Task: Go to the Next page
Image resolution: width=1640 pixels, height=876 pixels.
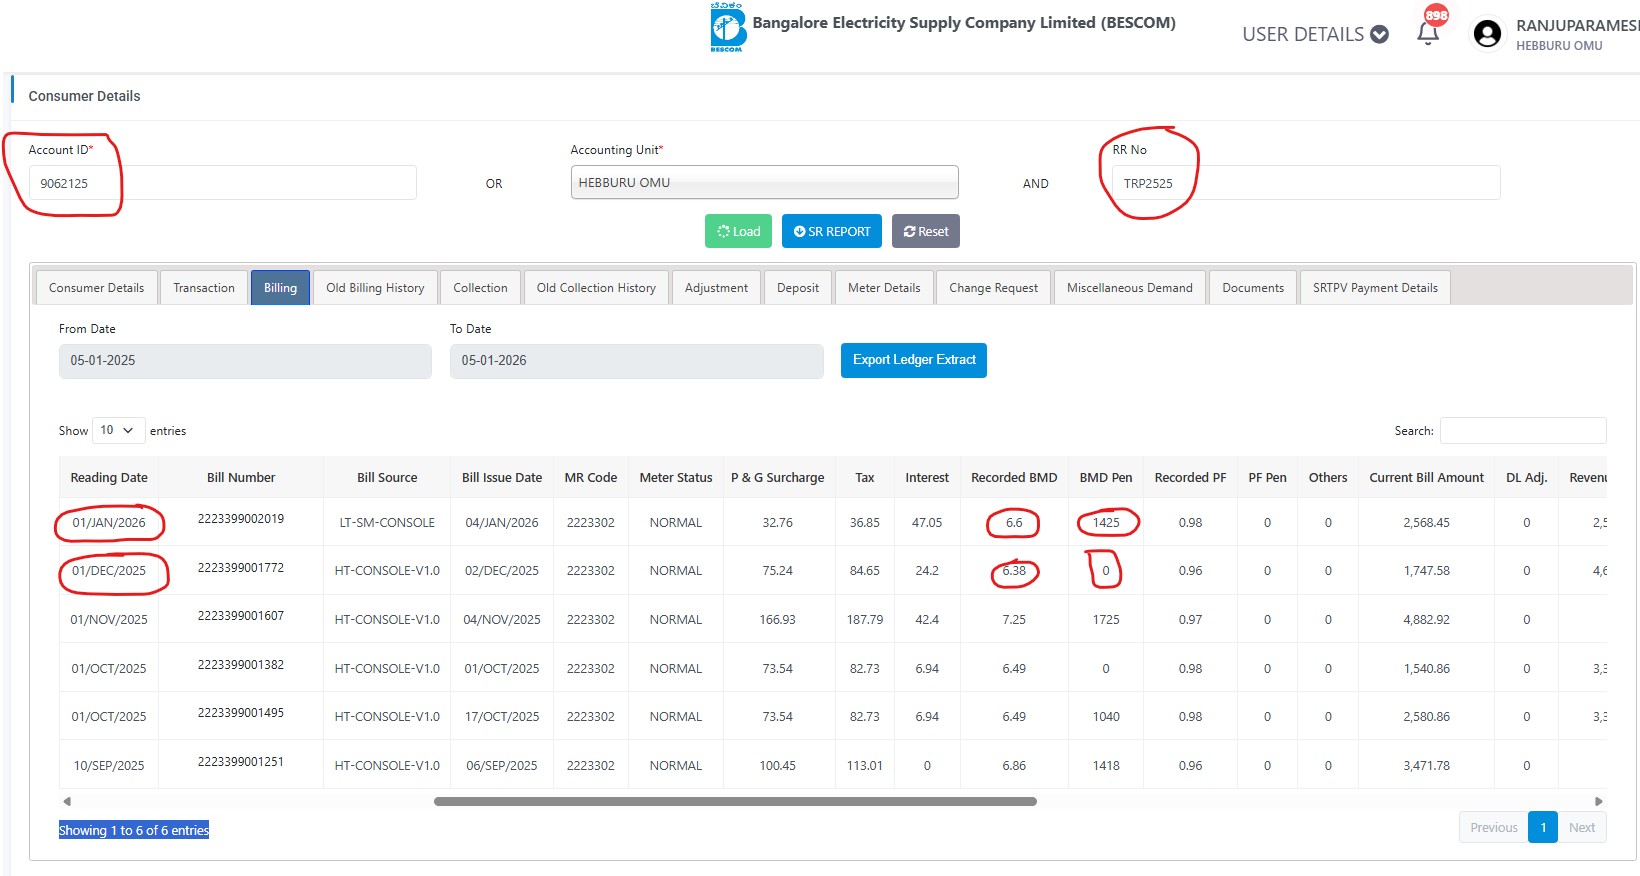Action: coord(1582,827)
